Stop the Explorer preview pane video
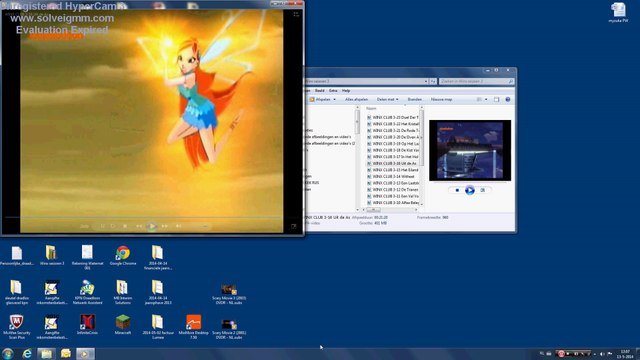This screenshot has height=360, width=640. pyautogui.click(x=457, y=190)
